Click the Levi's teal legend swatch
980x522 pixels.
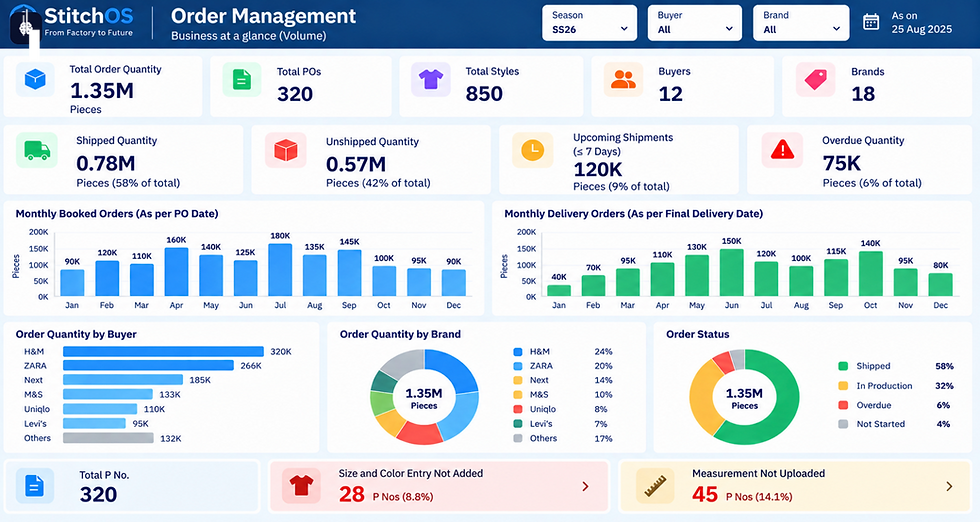[x=518, y=423]
